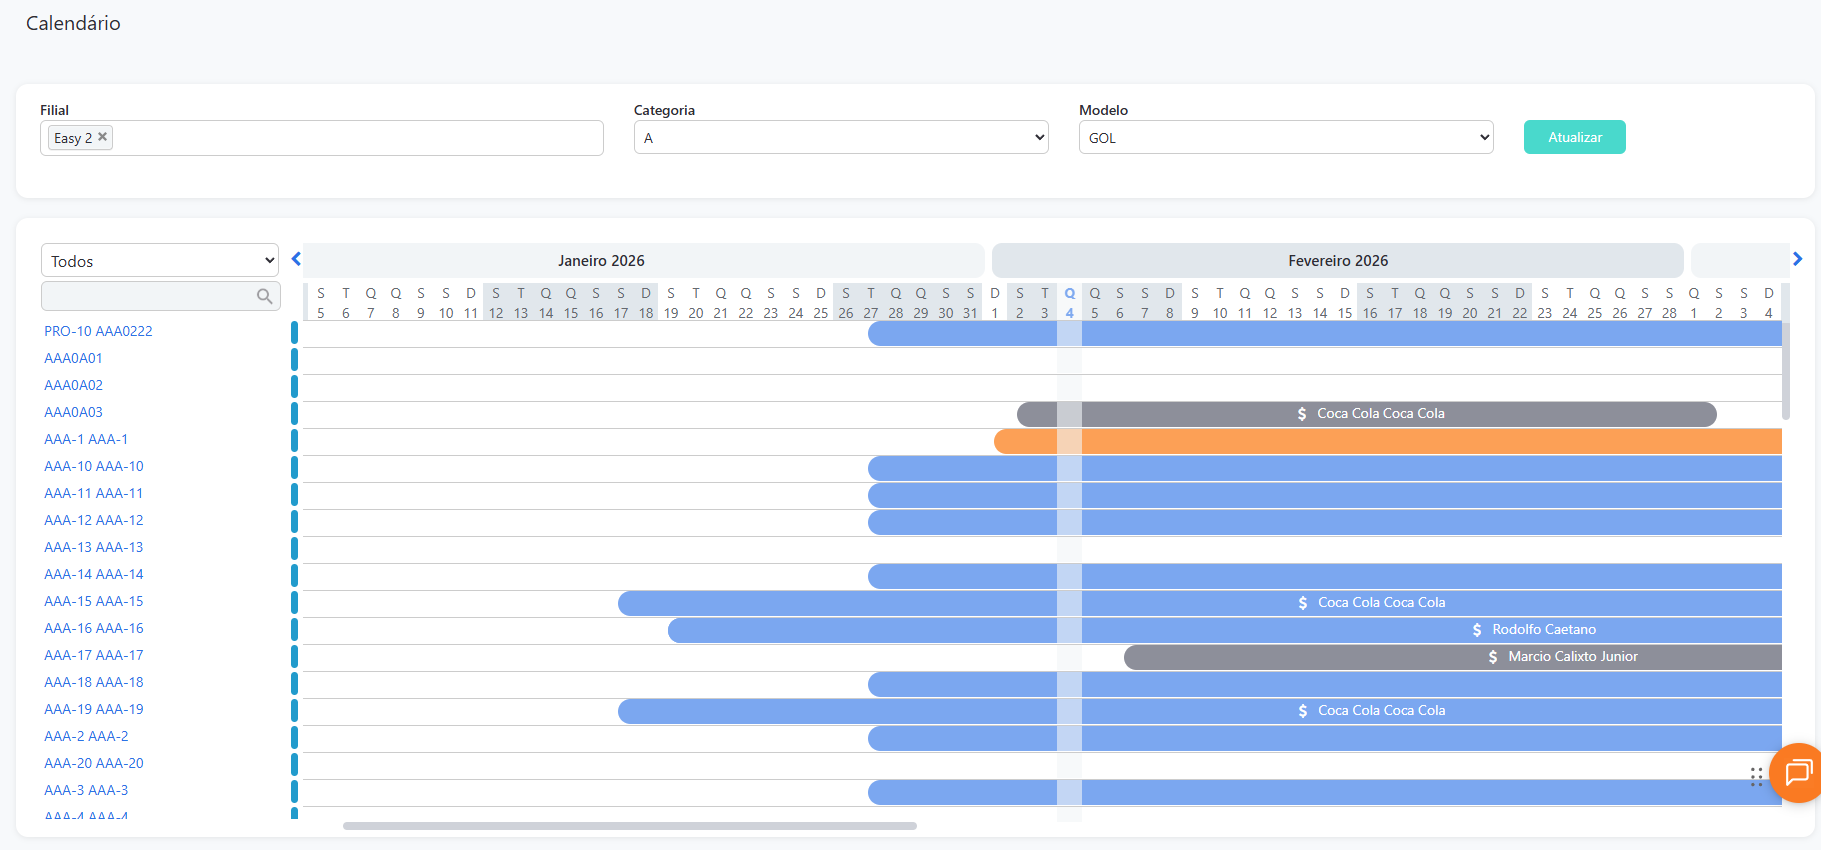Image resolution: width=1821 pixels, height=850 pixels.
Task: Expand the Modelo dropdown showing GOL
Action: click(1285, 138)
